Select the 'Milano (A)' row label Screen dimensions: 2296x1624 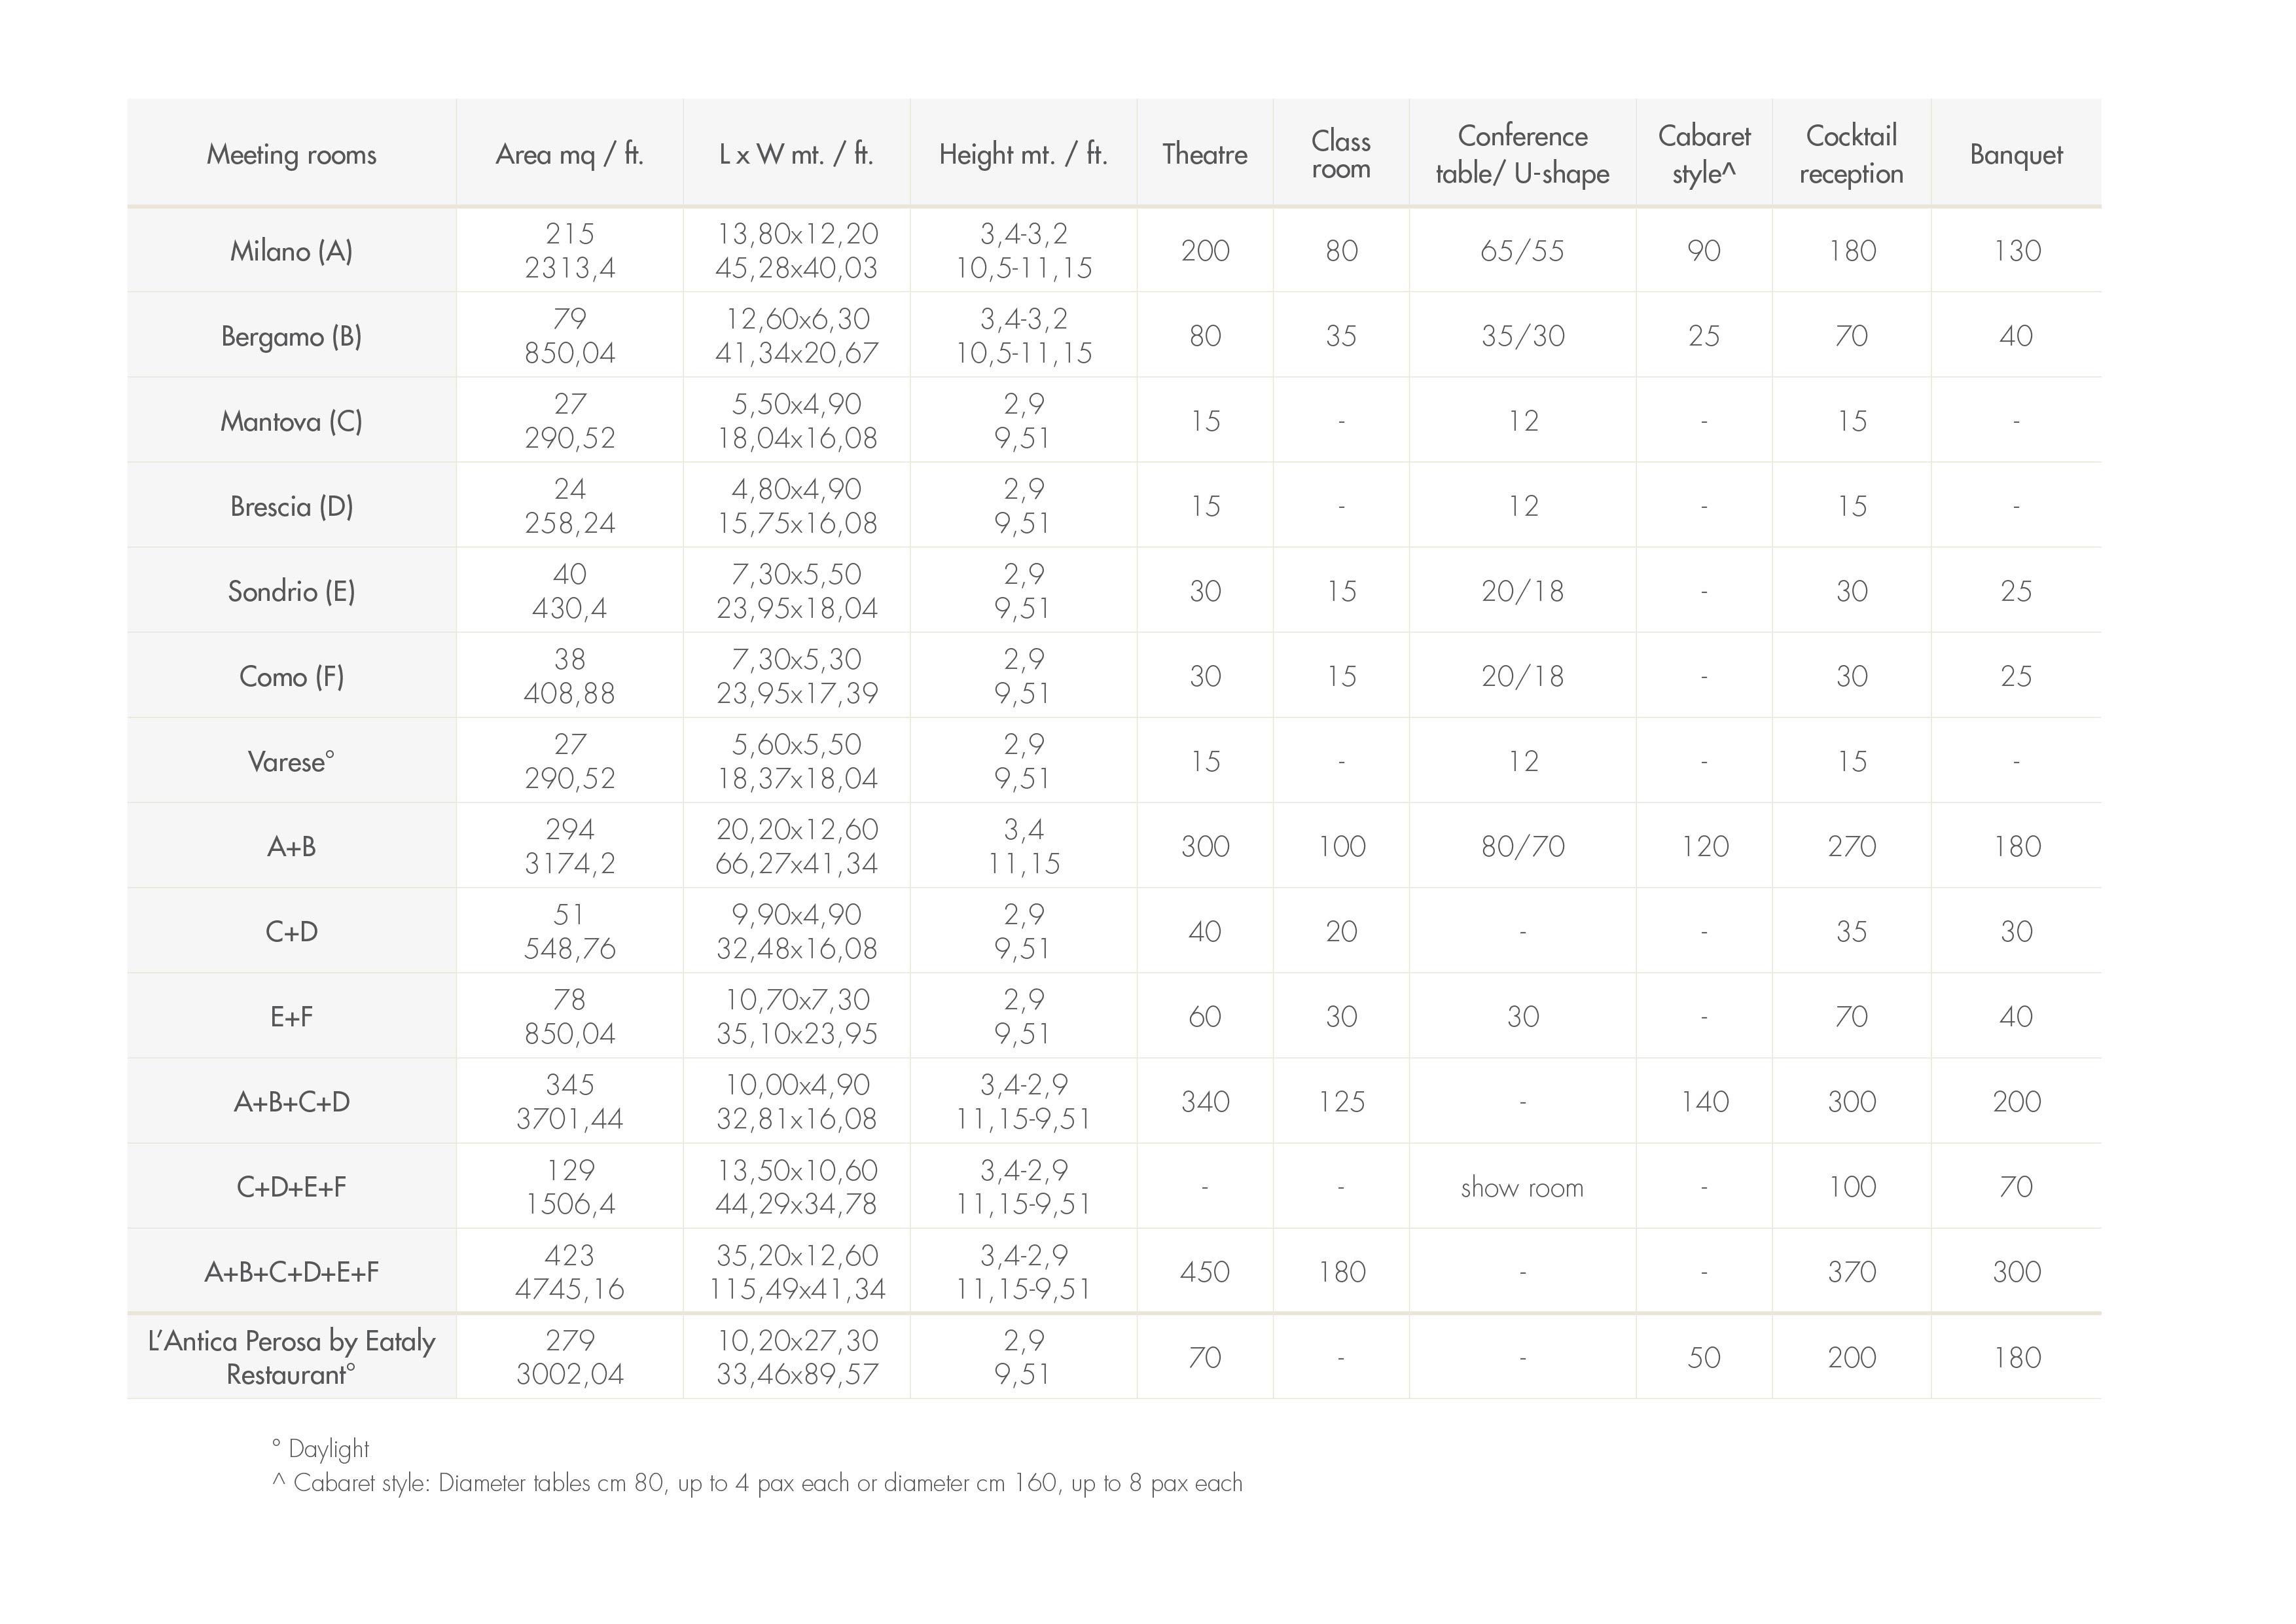291,251
